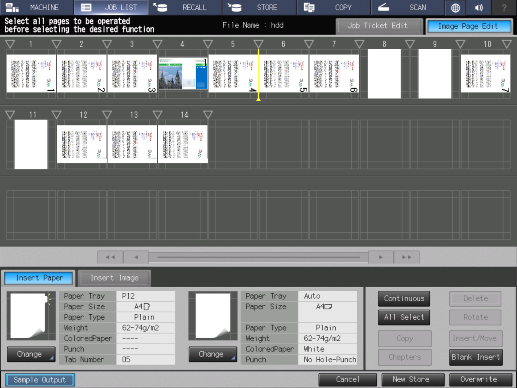The height and width of the screenshot is (388, 517).
Task: Open the question mark help icon
Action: (504, 7)
